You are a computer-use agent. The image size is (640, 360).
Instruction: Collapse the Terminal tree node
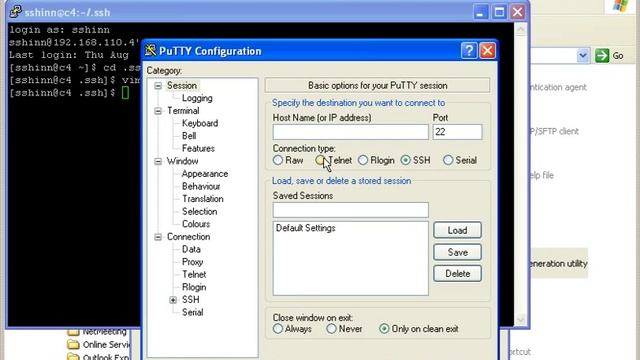(158, 111)
